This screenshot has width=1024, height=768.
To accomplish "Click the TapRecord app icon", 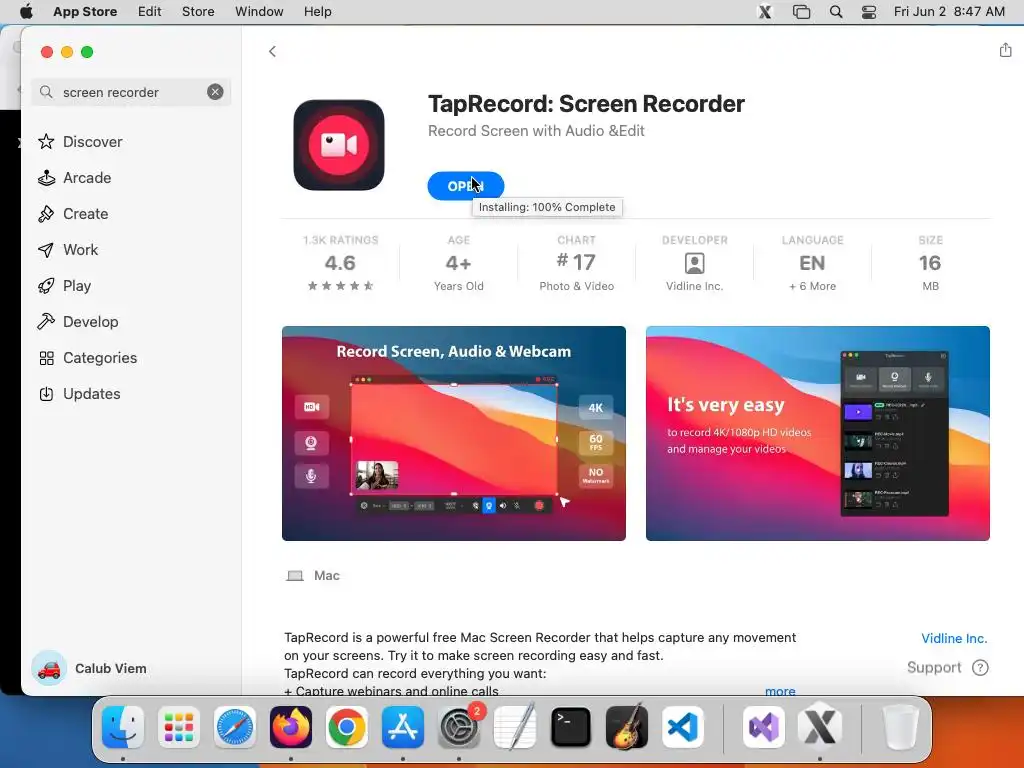I will [339, 145].
